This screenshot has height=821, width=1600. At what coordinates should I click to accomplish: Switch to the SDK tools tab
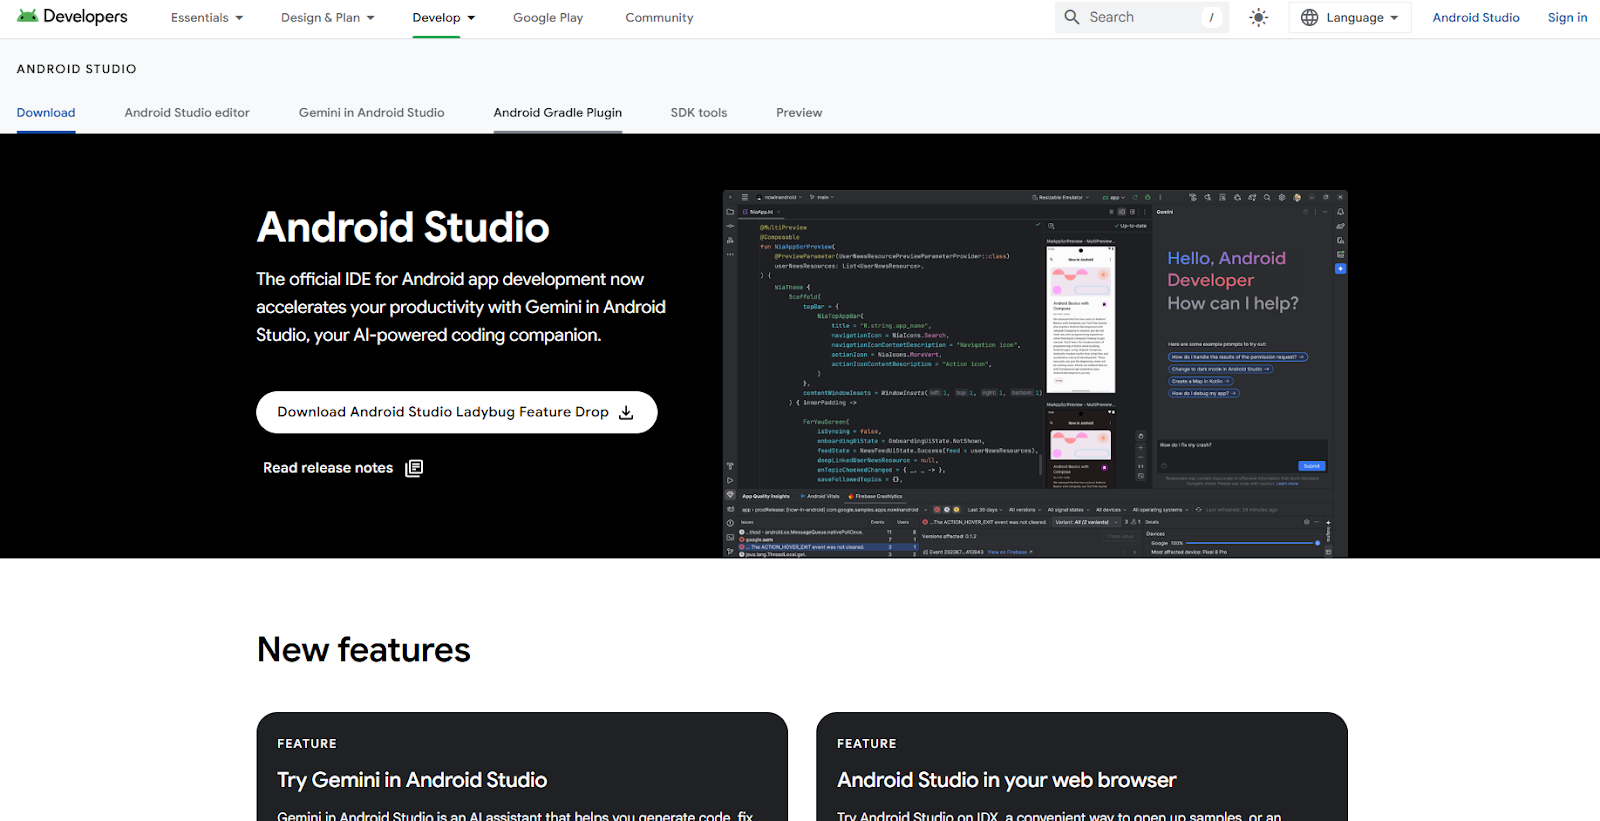[698, 113]
